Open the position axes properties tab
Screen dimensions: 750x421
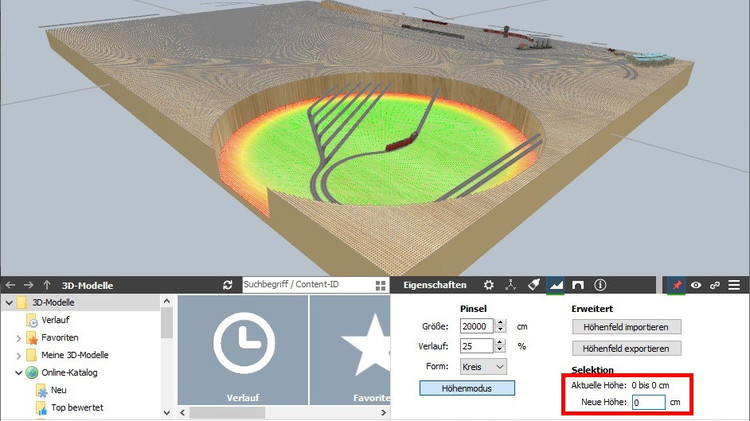(510, 285)
